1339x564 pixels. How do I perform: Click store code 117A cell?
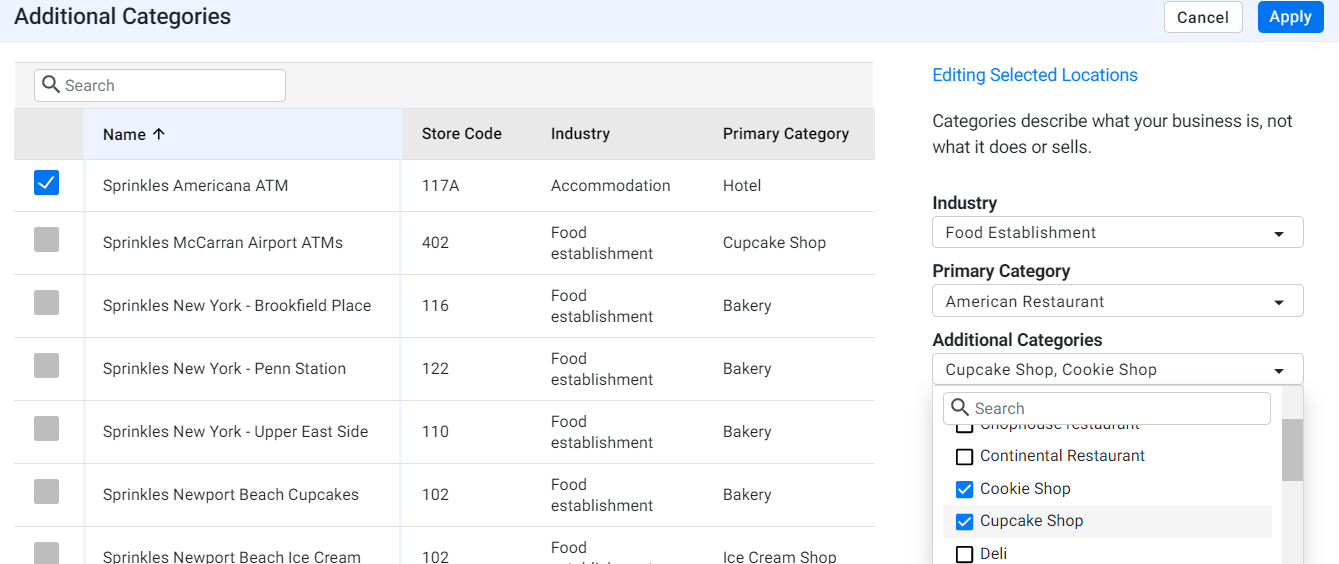(441, 186)
